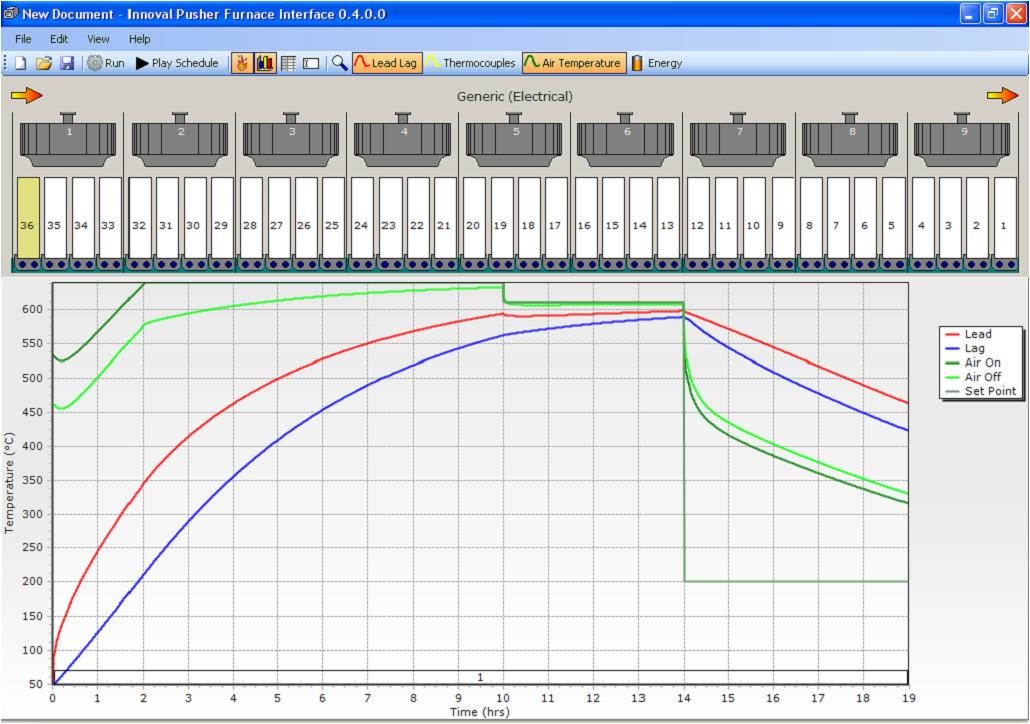The width and height of the screenshot is (1030, 724).
Task: Open the View menu
Action: coord(97,39)
